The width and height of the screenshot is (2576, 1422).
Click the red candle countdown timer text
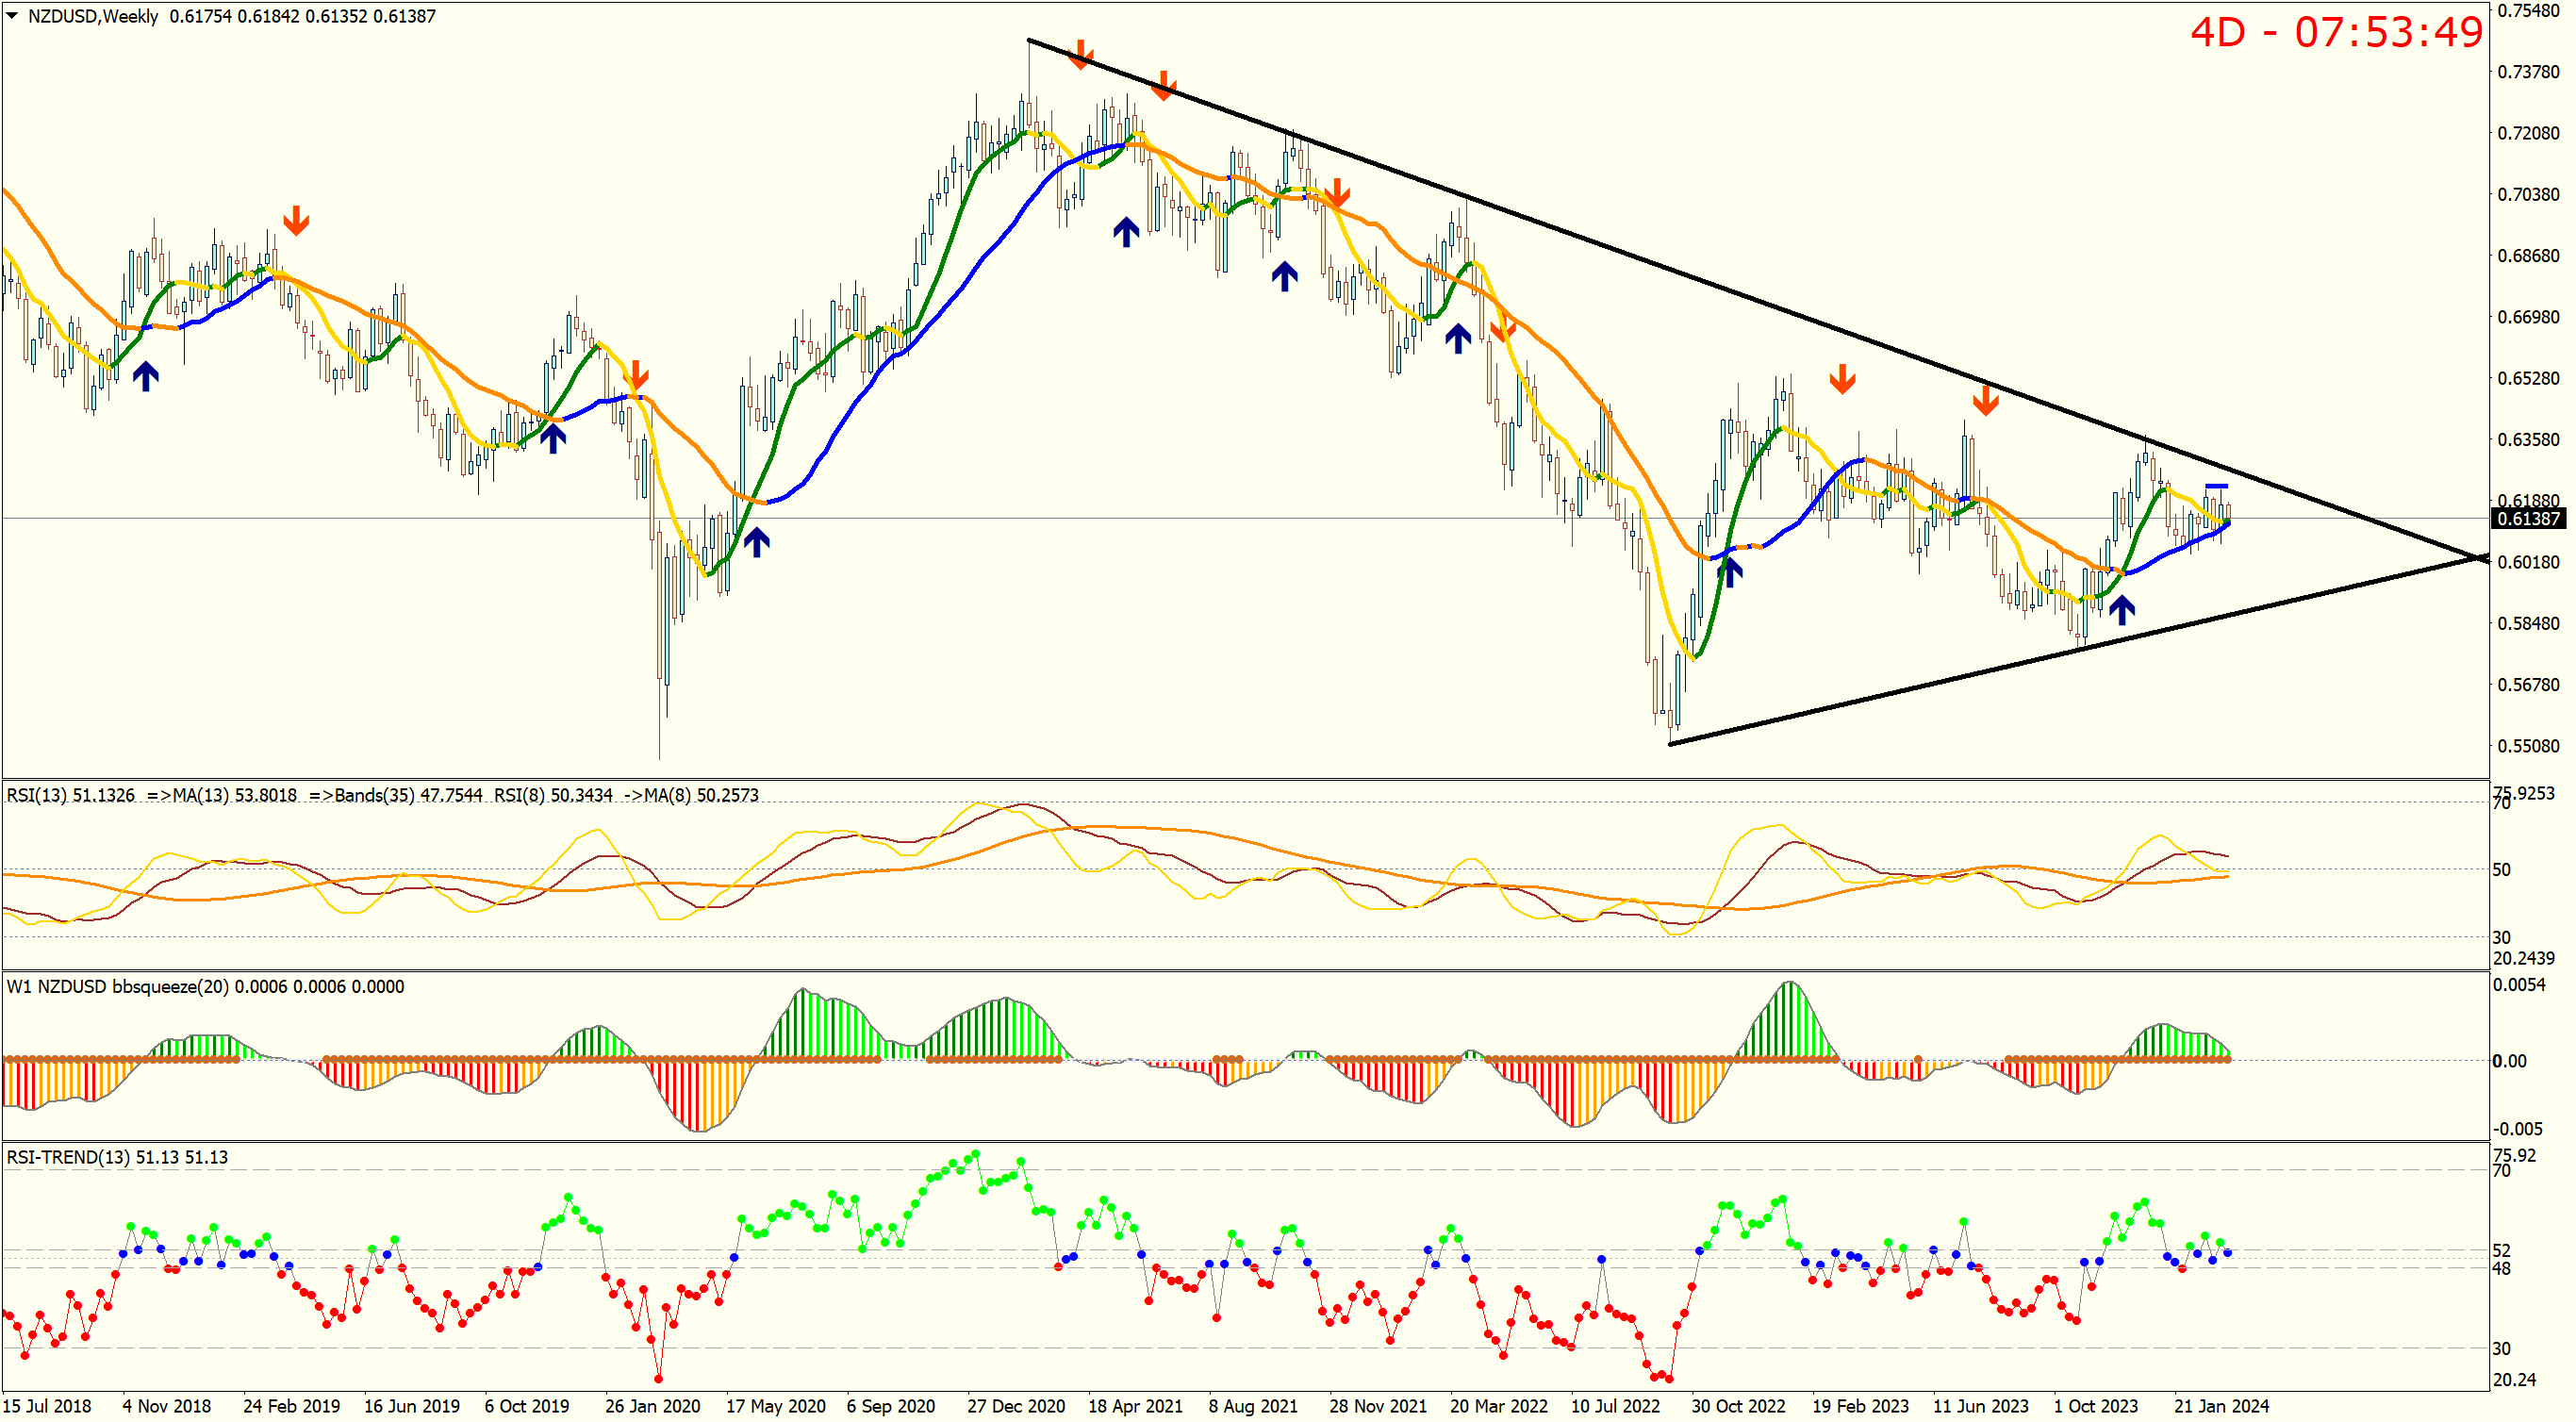tap(2336, 32)
